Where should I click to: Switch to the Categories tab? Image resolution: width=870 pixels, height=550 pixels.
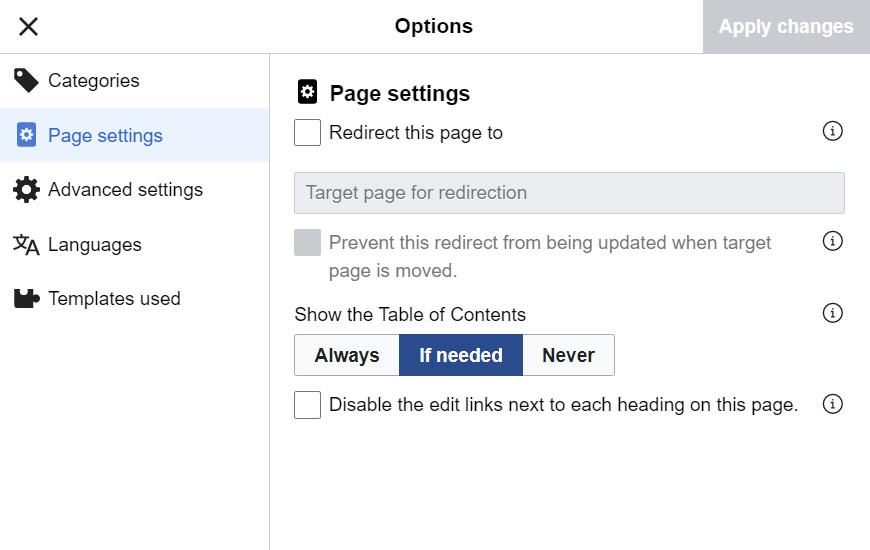point(94,81)
